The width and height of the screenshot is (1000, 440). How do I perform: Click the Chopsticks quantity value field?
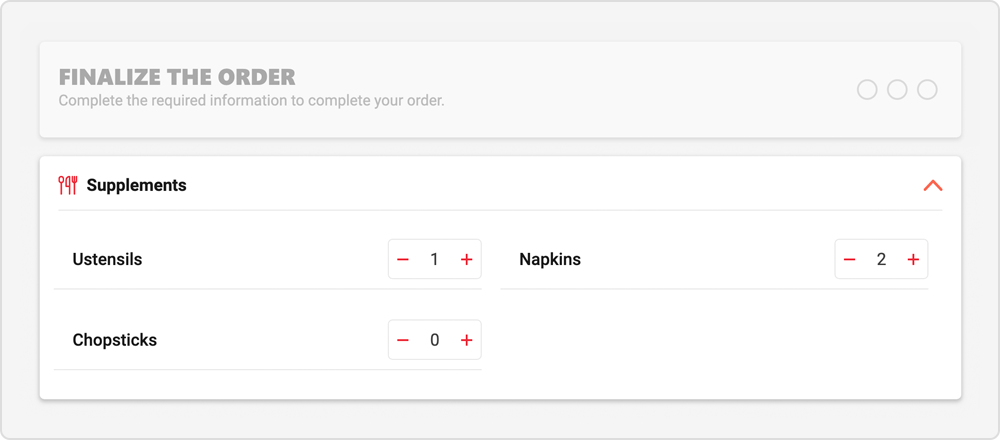pyautogui.click(x=434, y=340)
